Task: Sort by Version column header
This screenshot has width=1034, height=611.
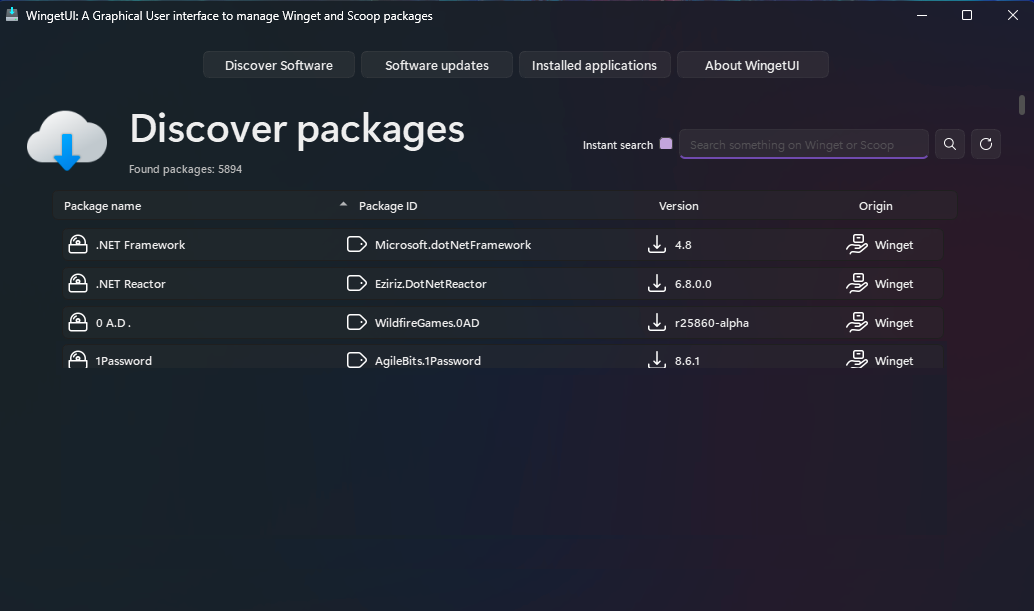Action: click(x=679, y=206)
